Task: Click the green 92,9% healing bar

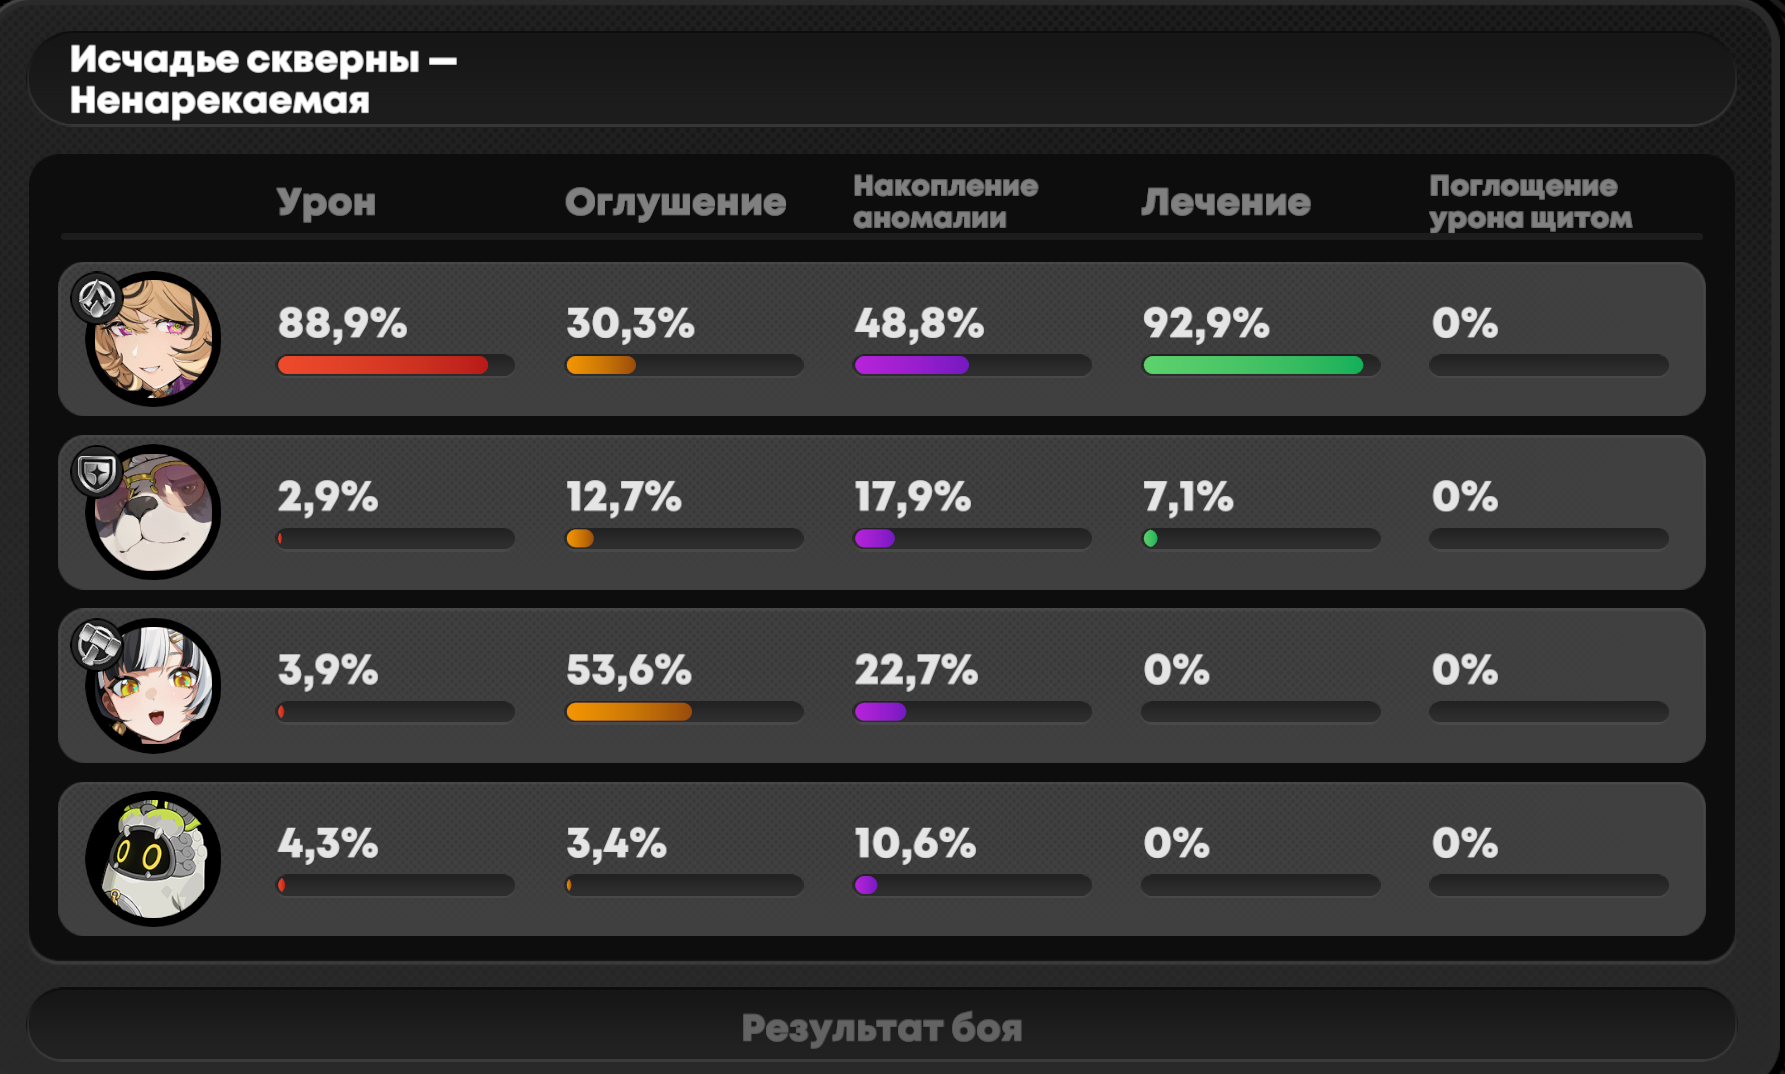Action: click(x=1253, y=365)
